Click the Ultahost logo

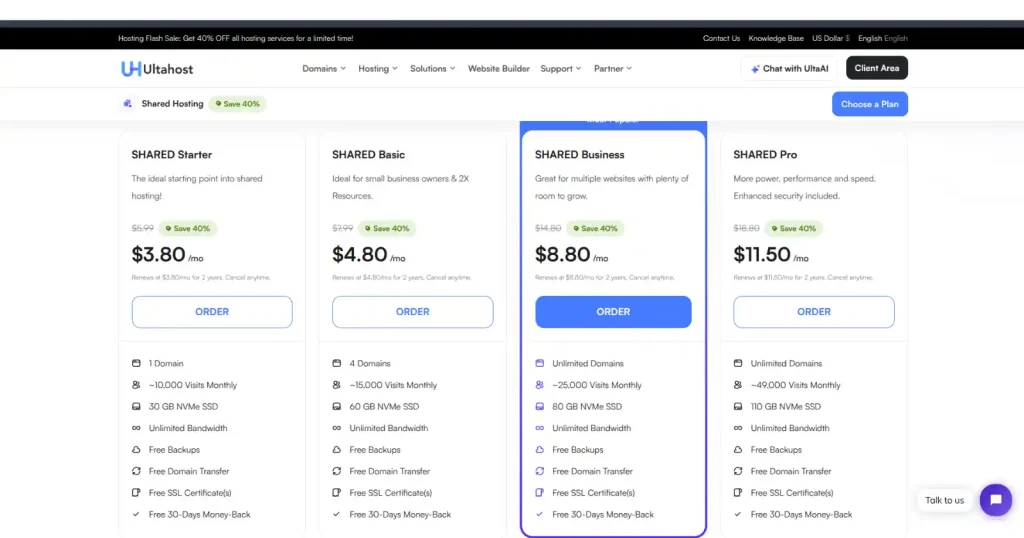click(157, 69)
